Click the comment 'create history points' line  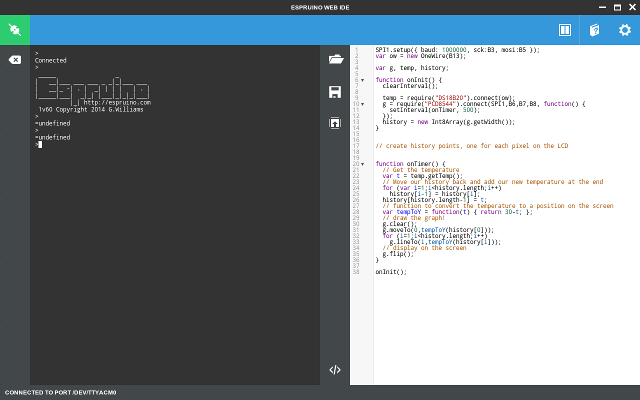point(472,146)
